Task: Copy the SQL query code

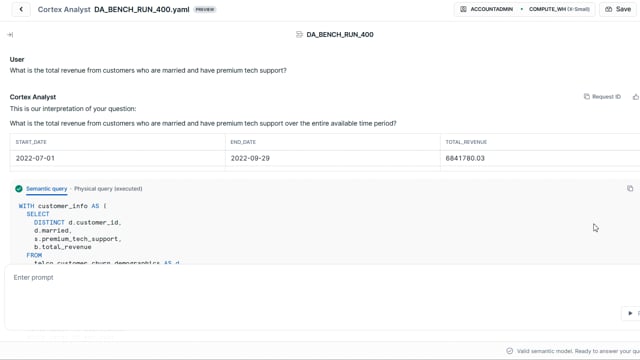Action: click(x=630, y=188)
